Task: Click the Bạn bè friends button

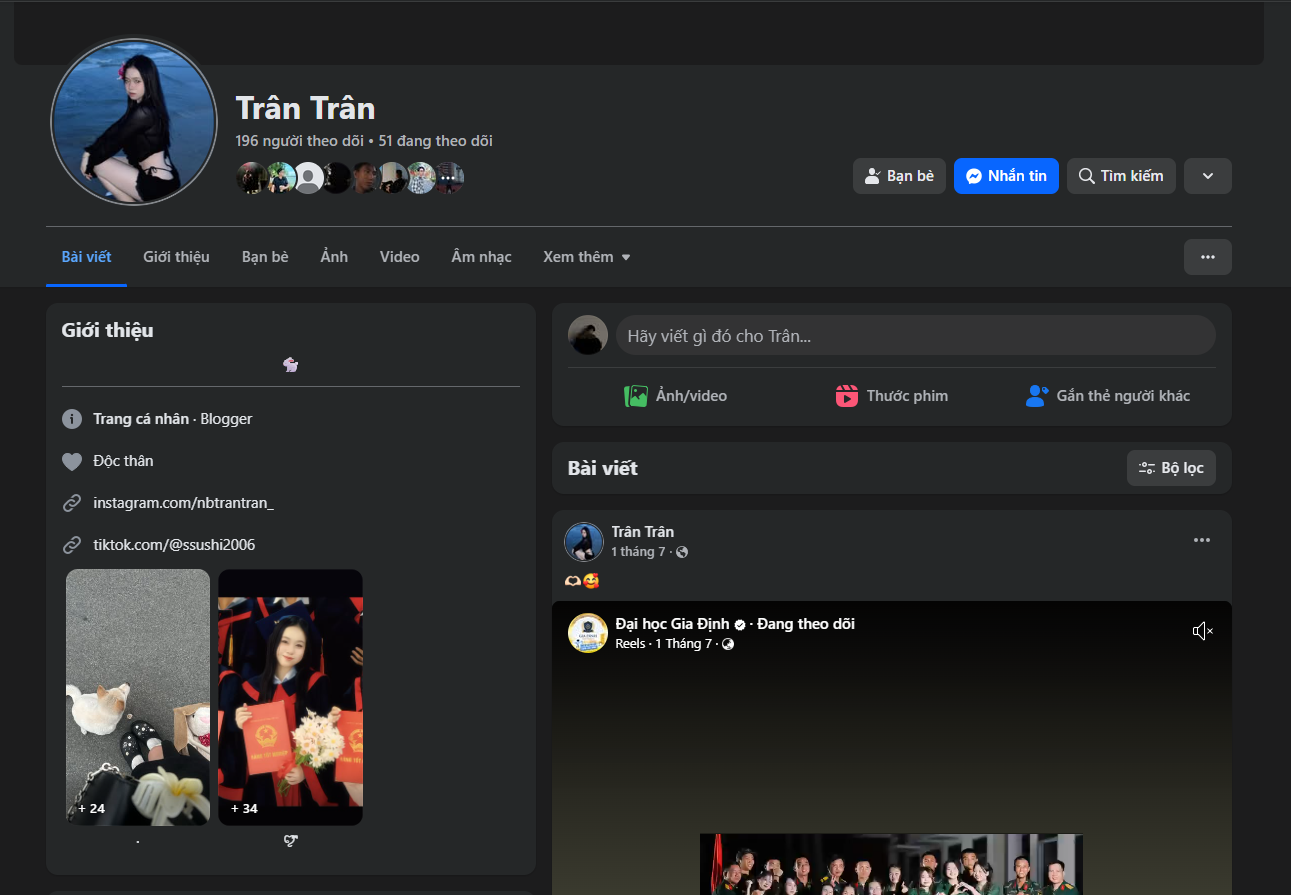Action: click(899, 176)
